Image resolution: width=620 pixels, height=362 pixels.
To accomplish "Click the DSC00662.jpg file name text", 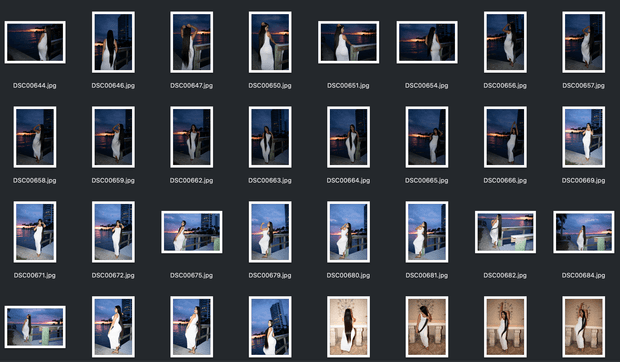I will 191,181.
